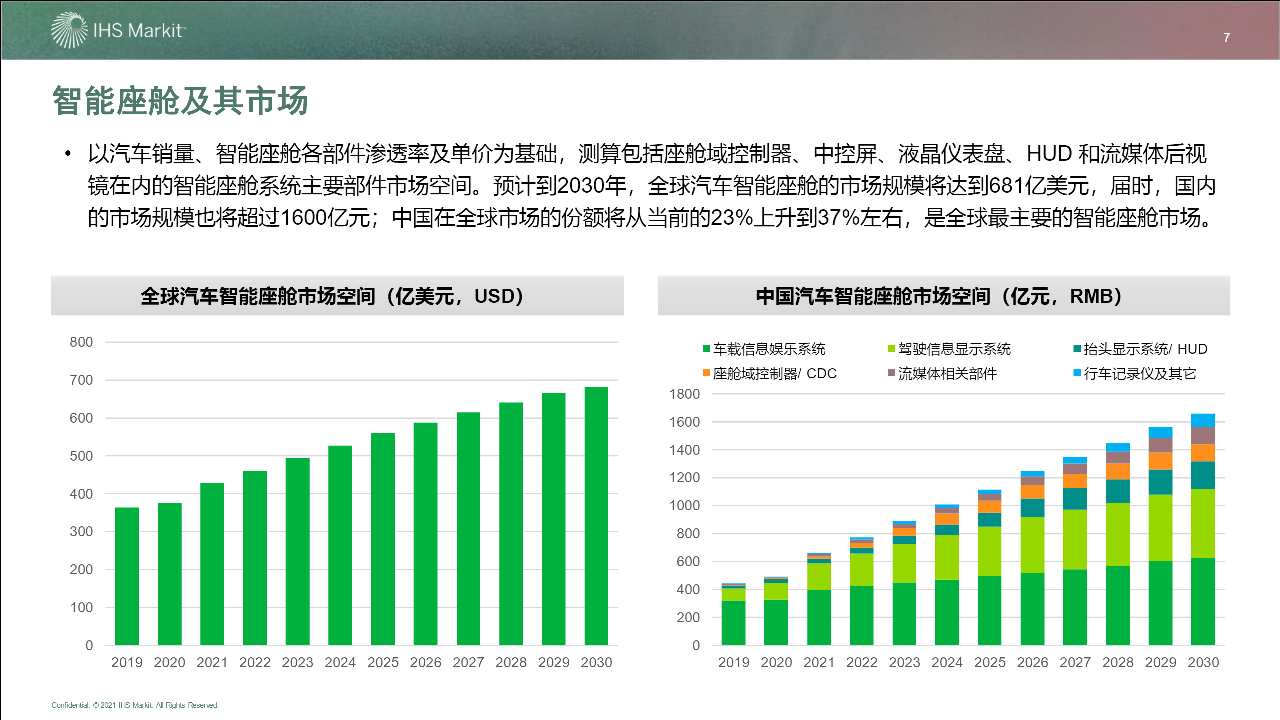The image size is (1280, 720).
Task: Click the blue 行车记录仪及其它 legend swatch
Action: [x=1076, y=374]
